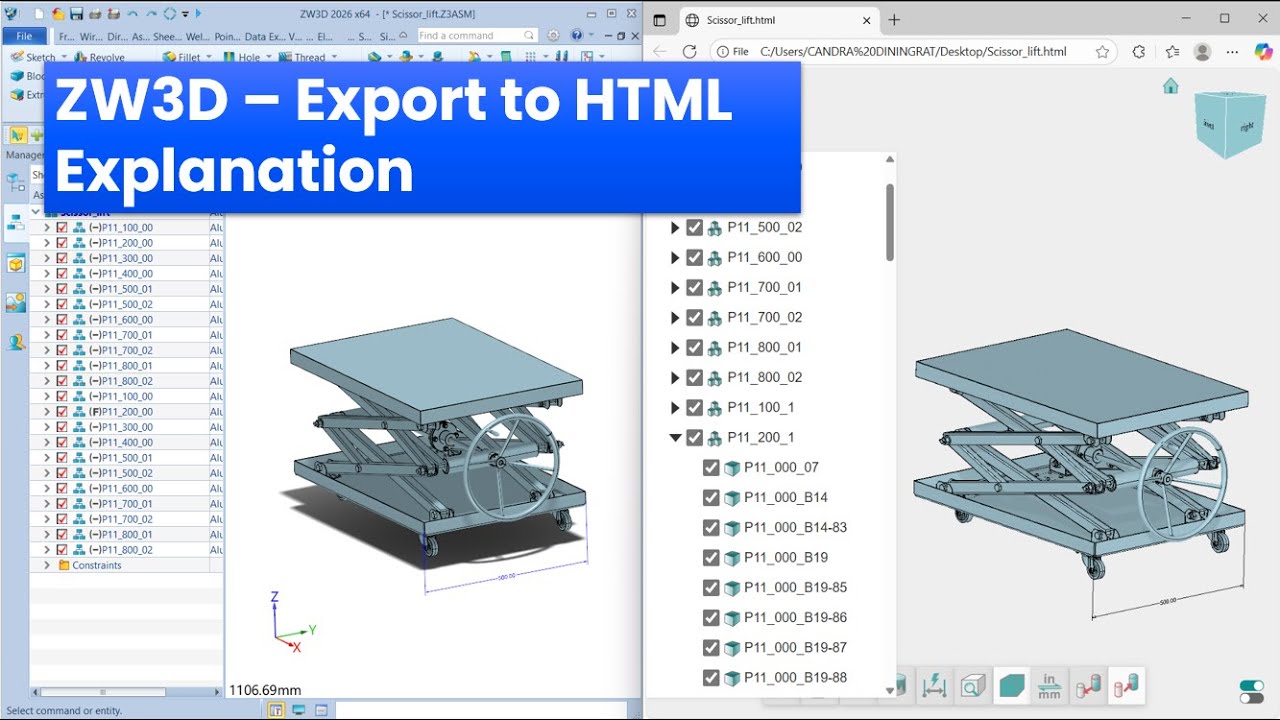1280x720 pixels.
Task: Expand (−)P11_200_00 in ZW3D tree
Action: [x=46, y=243]
